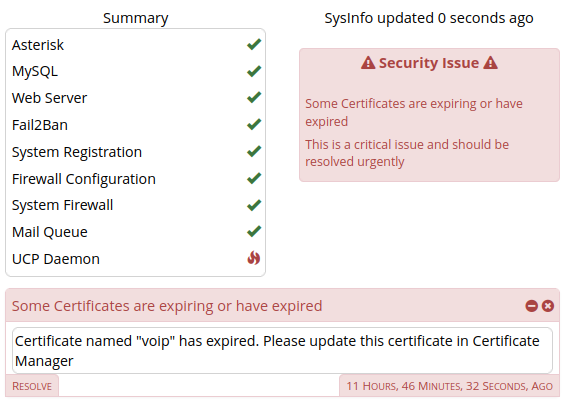The image size is (571, 402).
Task: Click the Web Server status checkmark
Action: coord(254,97)
